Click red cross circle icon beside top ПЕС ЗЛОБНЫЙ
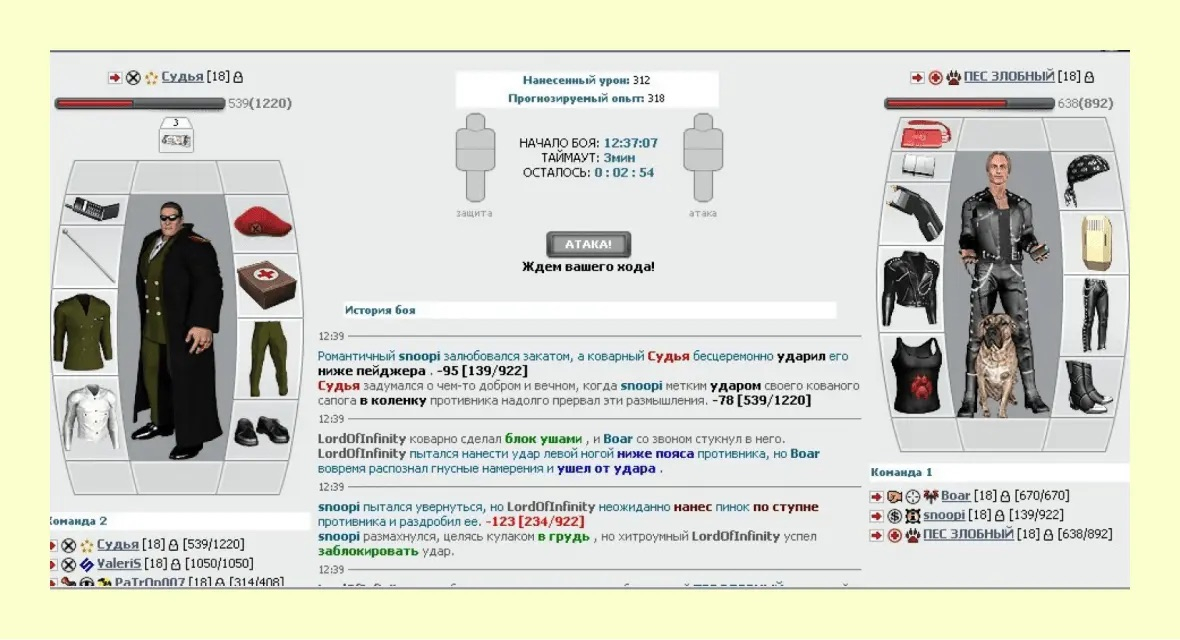 pyautogui.click(x=935, y=78)
